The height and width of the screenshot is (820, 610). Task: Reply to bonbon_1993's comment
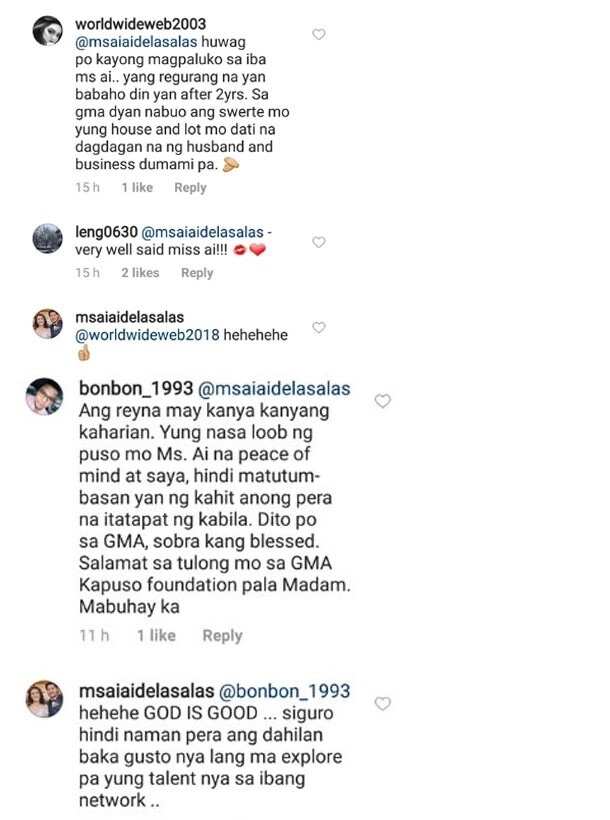[x=222, y=636]
